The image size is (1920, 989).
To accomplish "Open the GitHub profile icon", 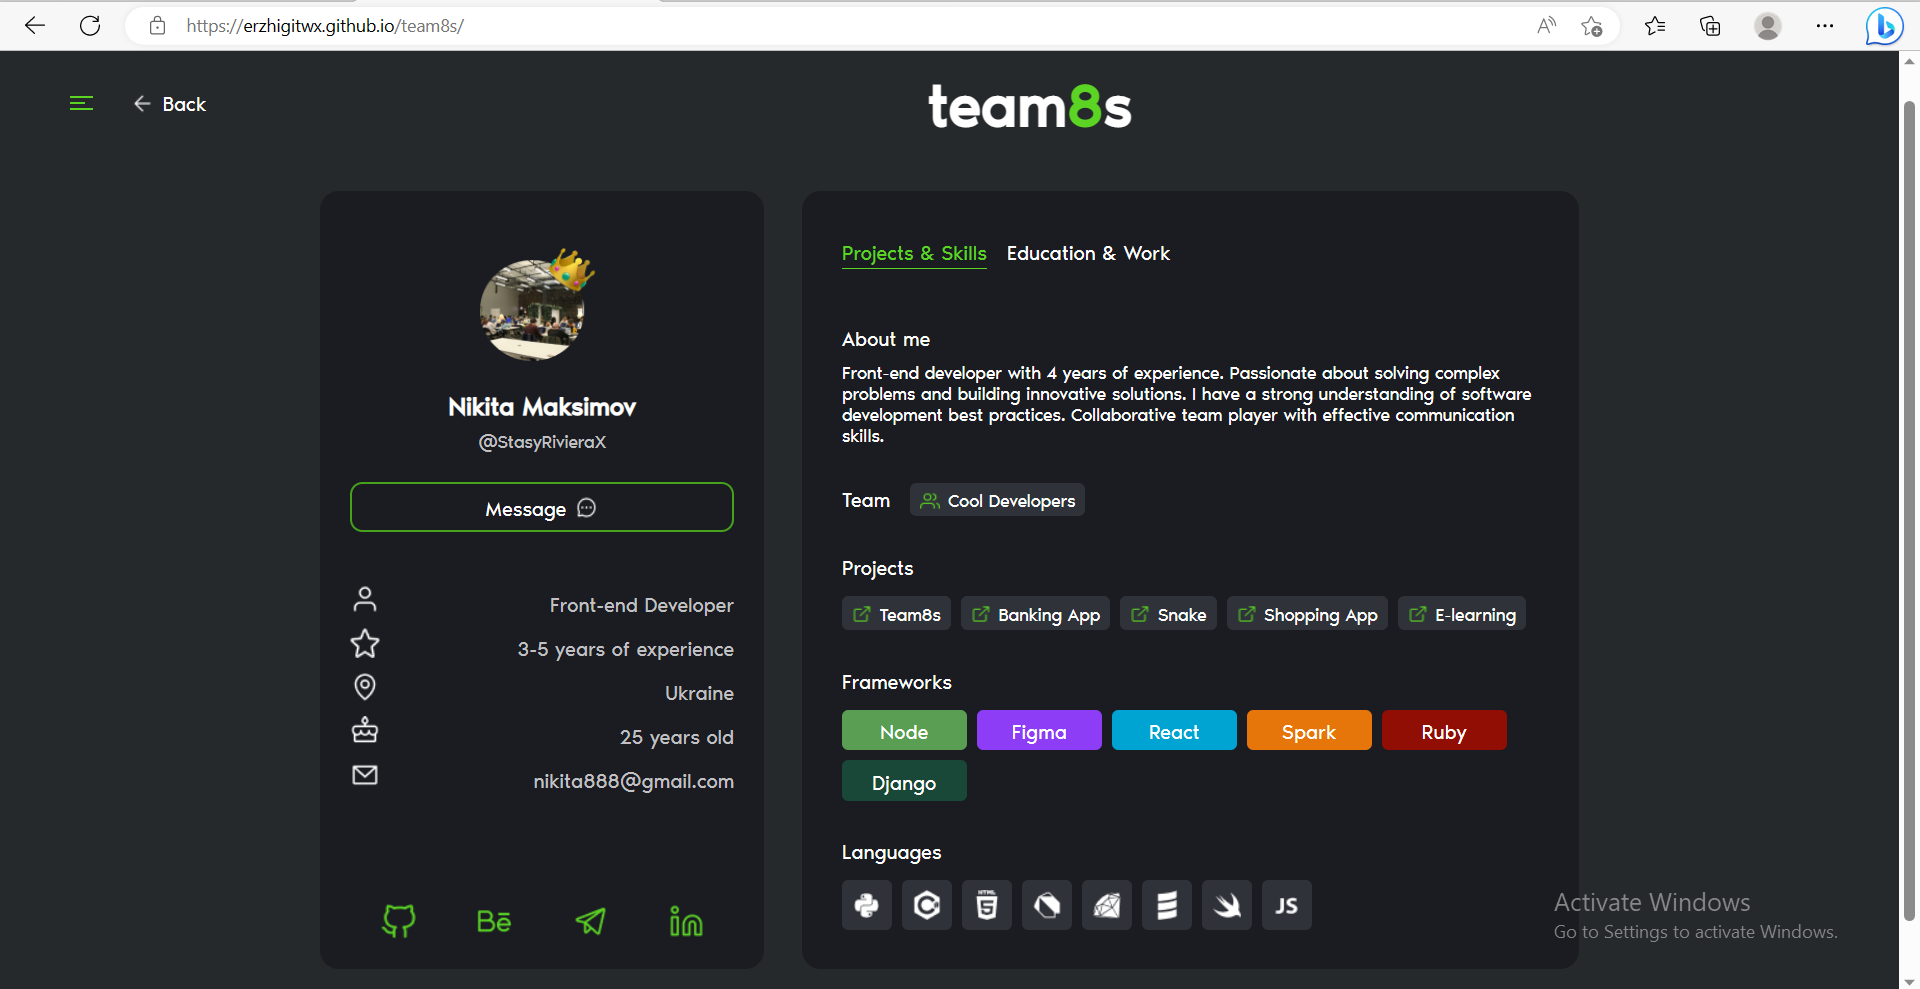I will tap(398, 920).
